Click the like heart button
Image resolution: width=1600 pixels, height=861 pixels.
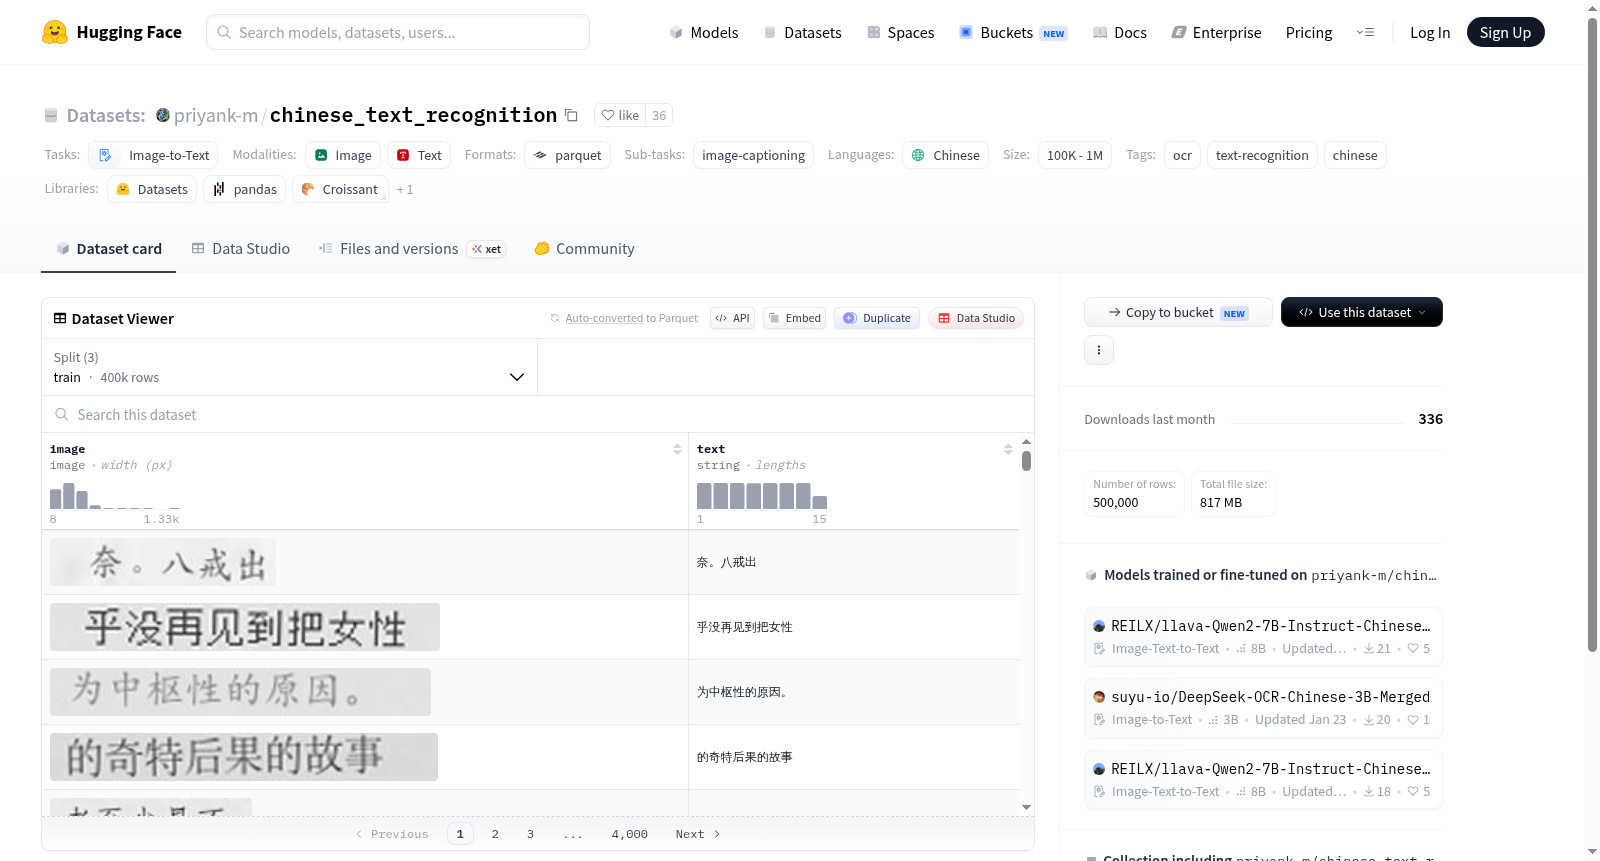coord(620,115)
